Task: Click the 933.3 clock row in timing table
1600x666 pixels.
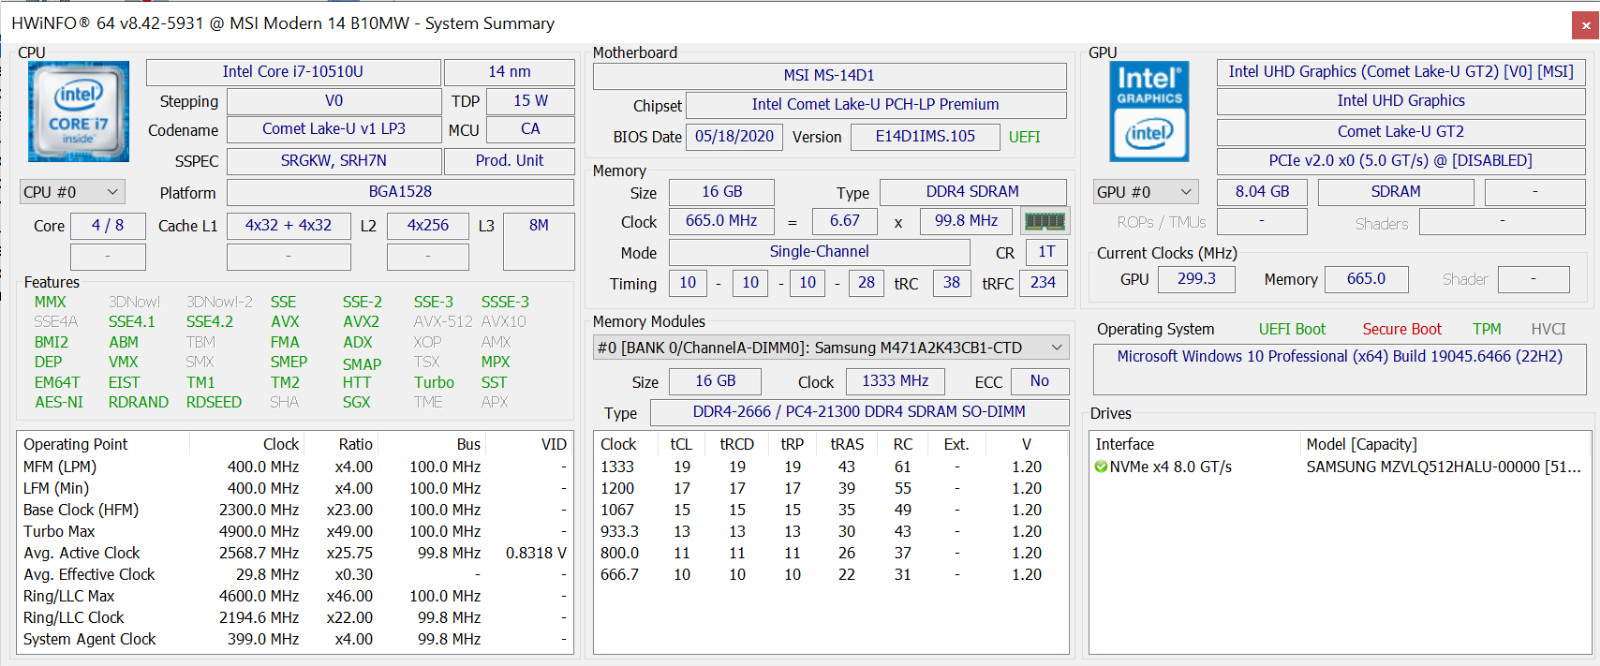Action: [830, 532]
